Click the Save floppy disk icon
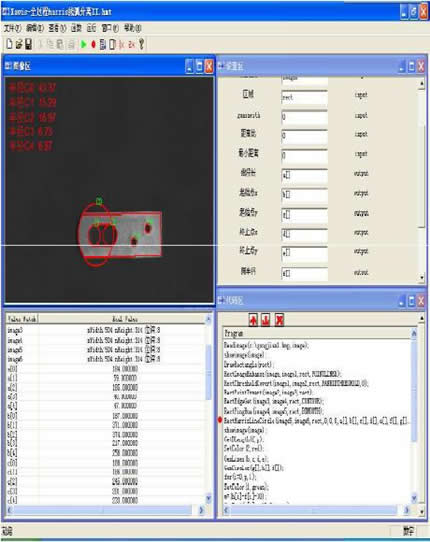Viewport: 430px width, 542px height. click(28, 44)
